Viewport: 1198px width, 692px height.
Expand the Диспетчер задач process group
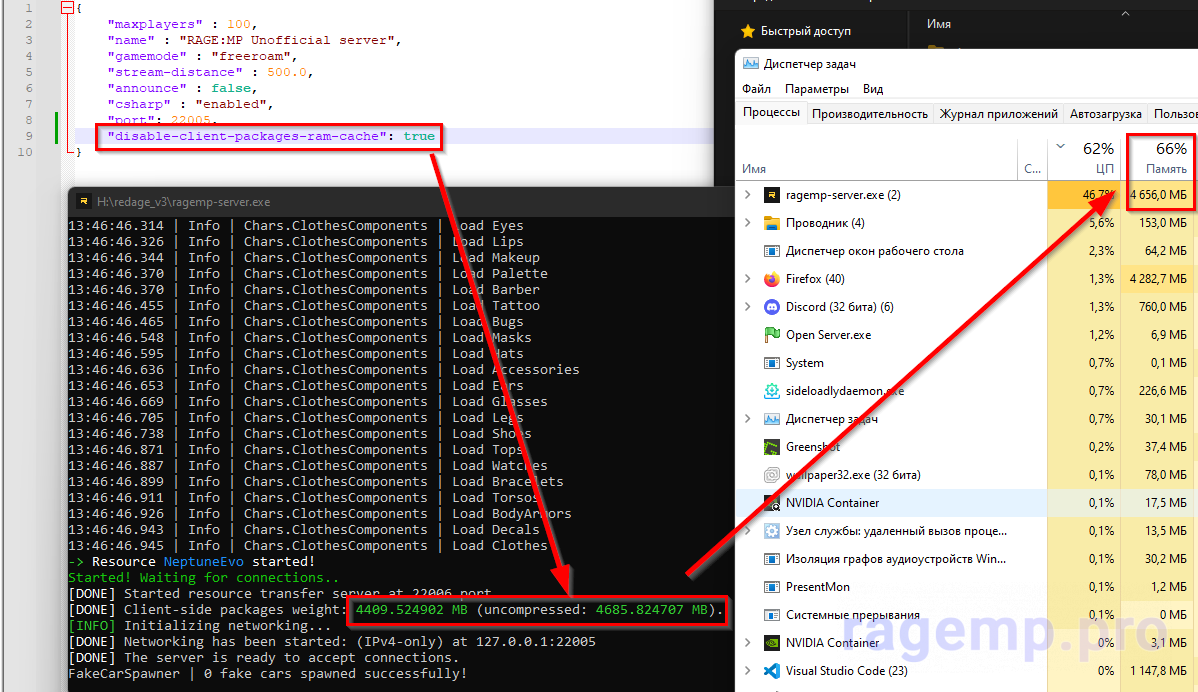[748, 419]
